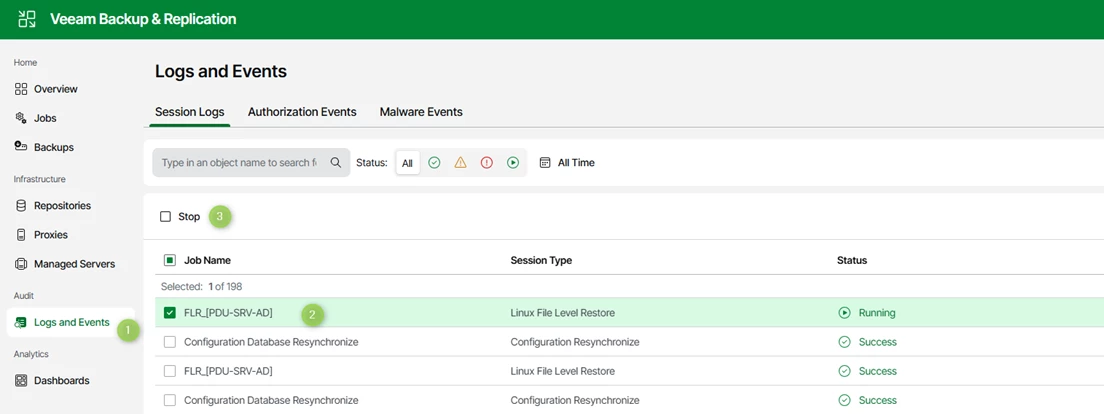Click the Backups icon in sidebar
This screenshot has height=414, width=1104.
21,147
